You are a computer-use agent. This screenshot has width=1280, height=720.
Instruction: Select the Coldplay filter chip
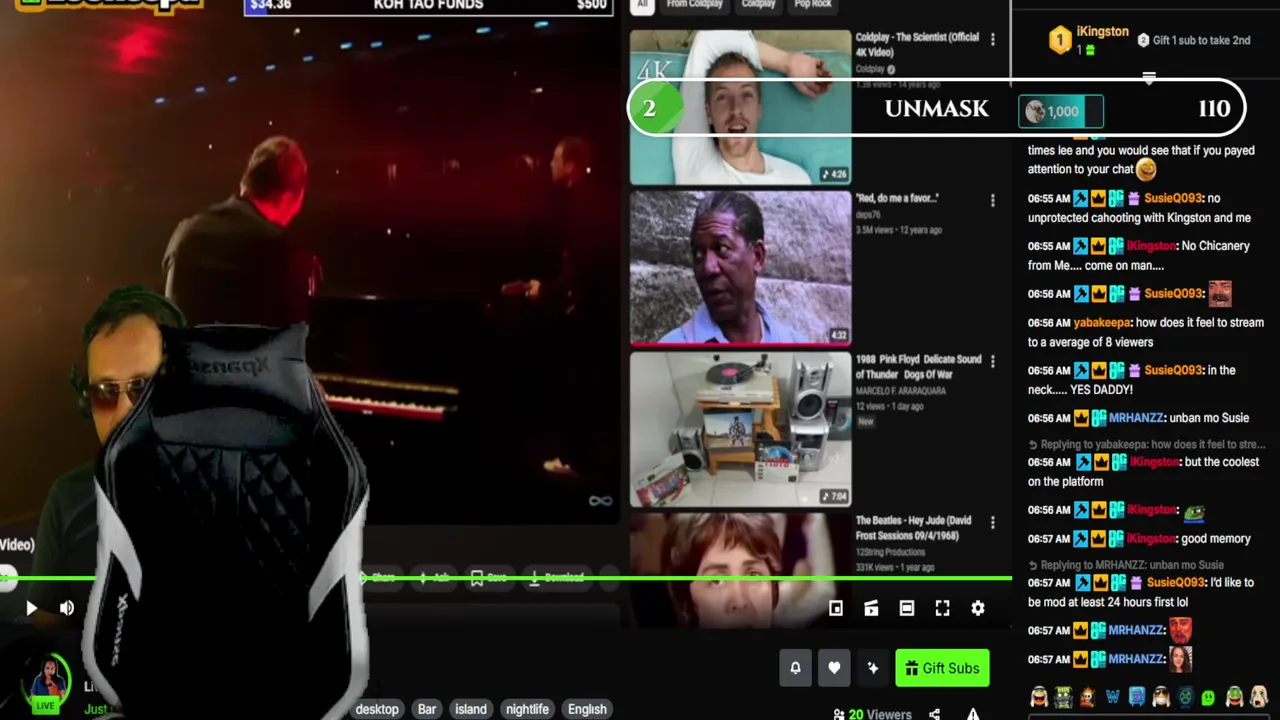(758, 4)
